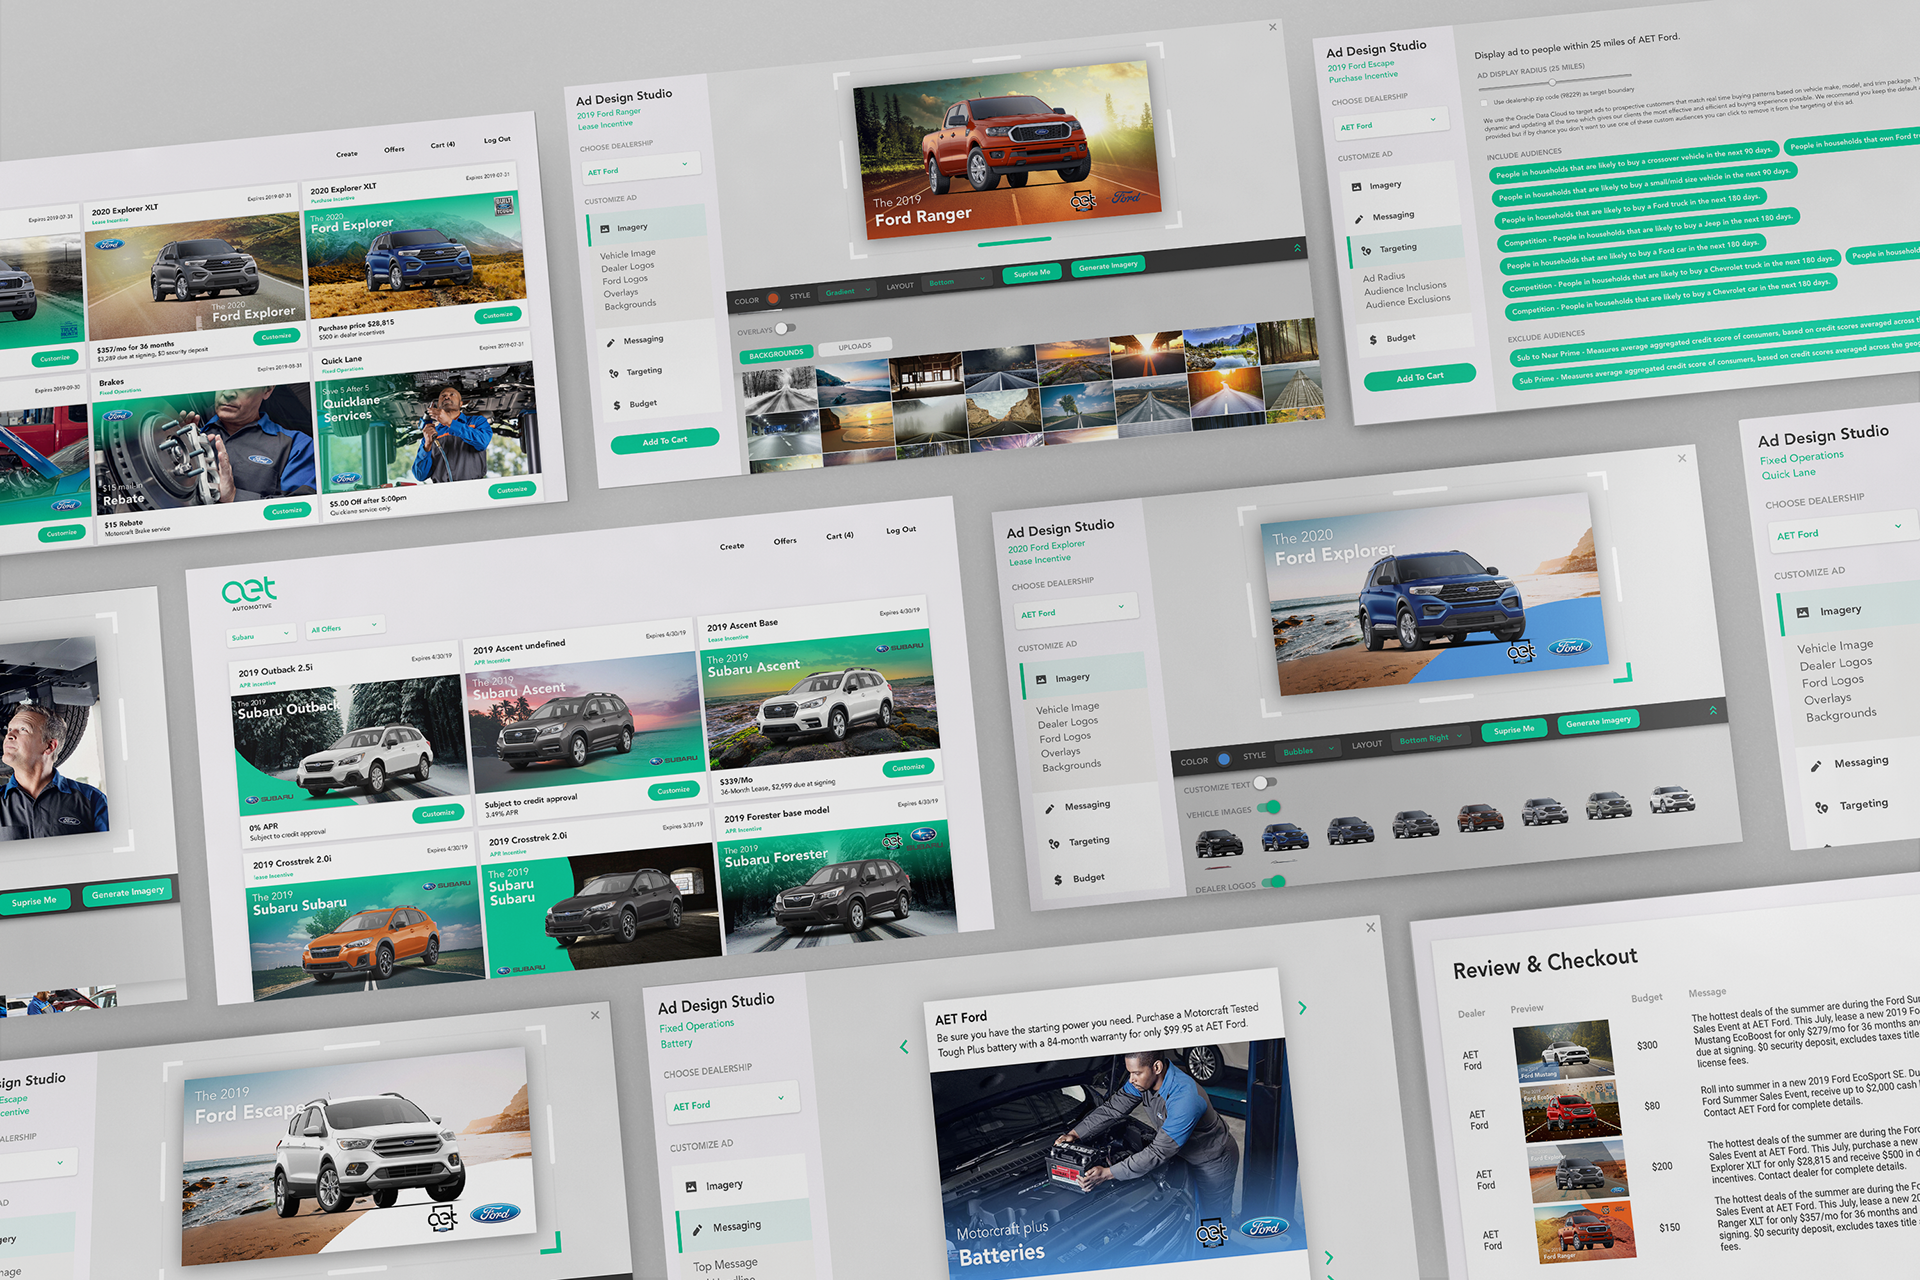This screenshot has width=1920, height=1280.
Task: Click Messaging pencil icon in Quick Lane studio
Action: click(1816, 766)
